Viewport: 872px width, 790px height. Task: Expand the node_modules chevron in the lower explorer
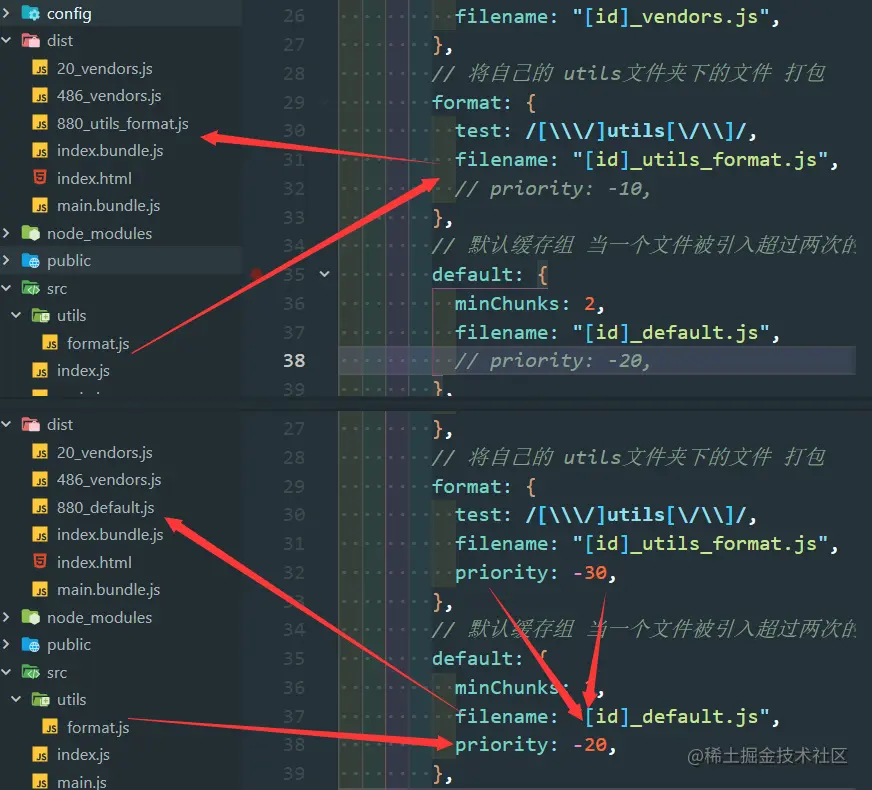[6, 617]
